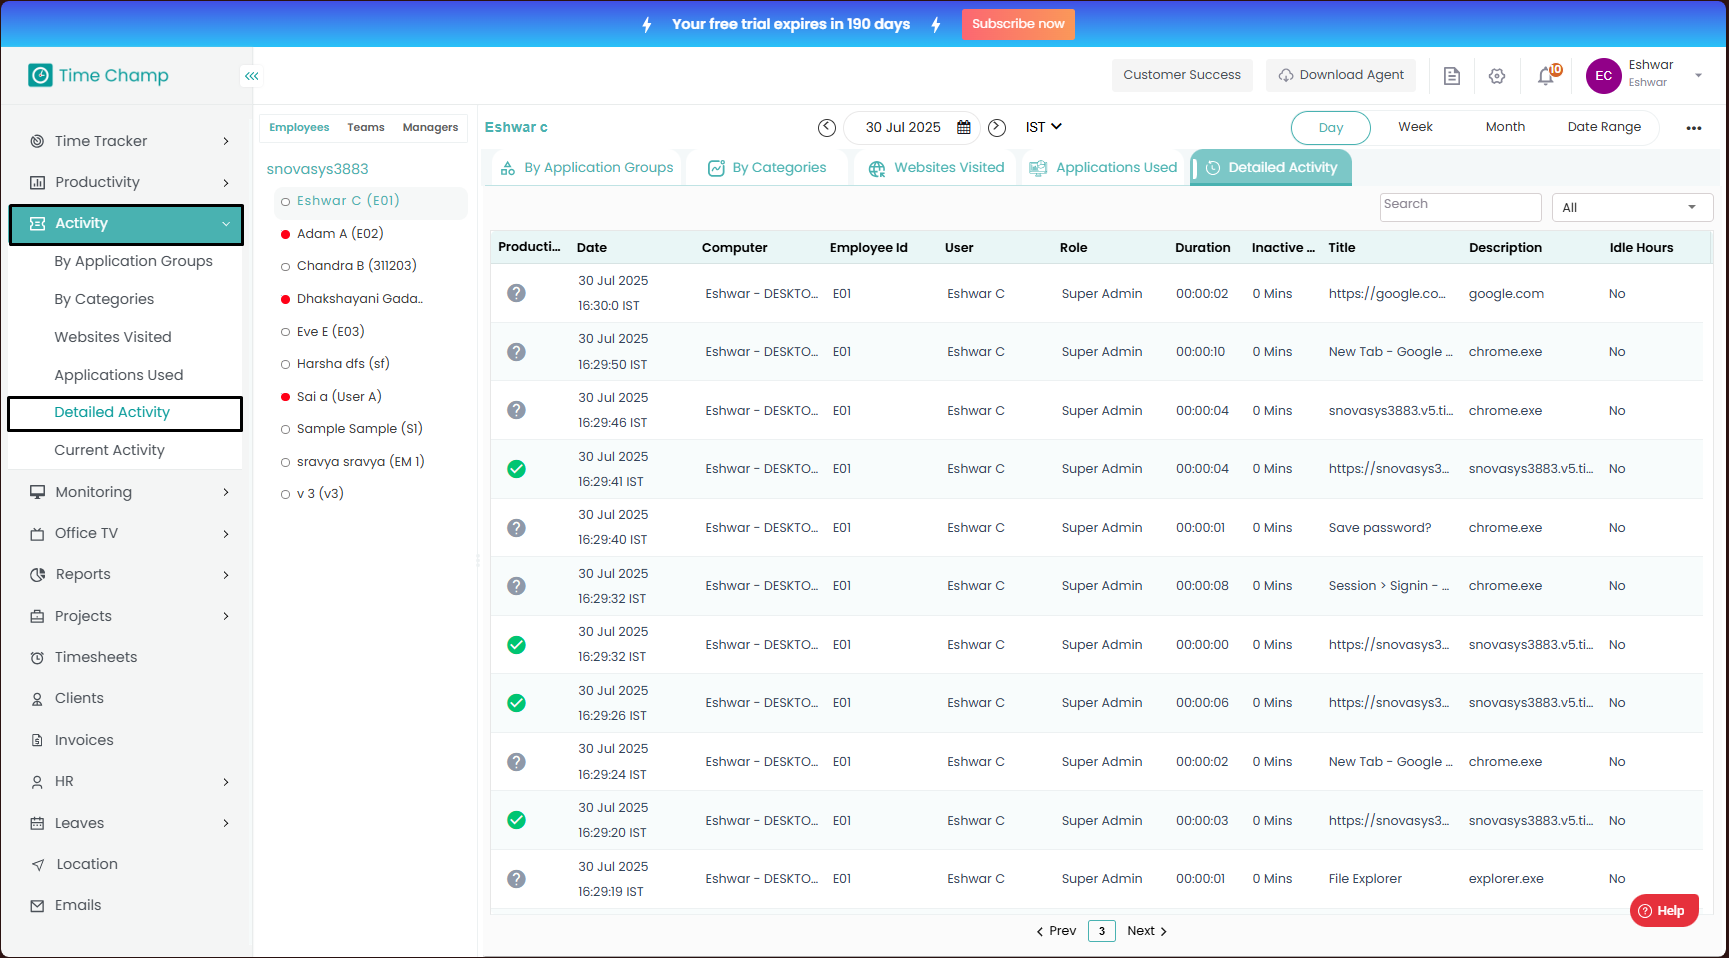This screenshot has height=958, width=1729.
Task: Switch to the Websites Visited tab
Action: pos(936,168)
